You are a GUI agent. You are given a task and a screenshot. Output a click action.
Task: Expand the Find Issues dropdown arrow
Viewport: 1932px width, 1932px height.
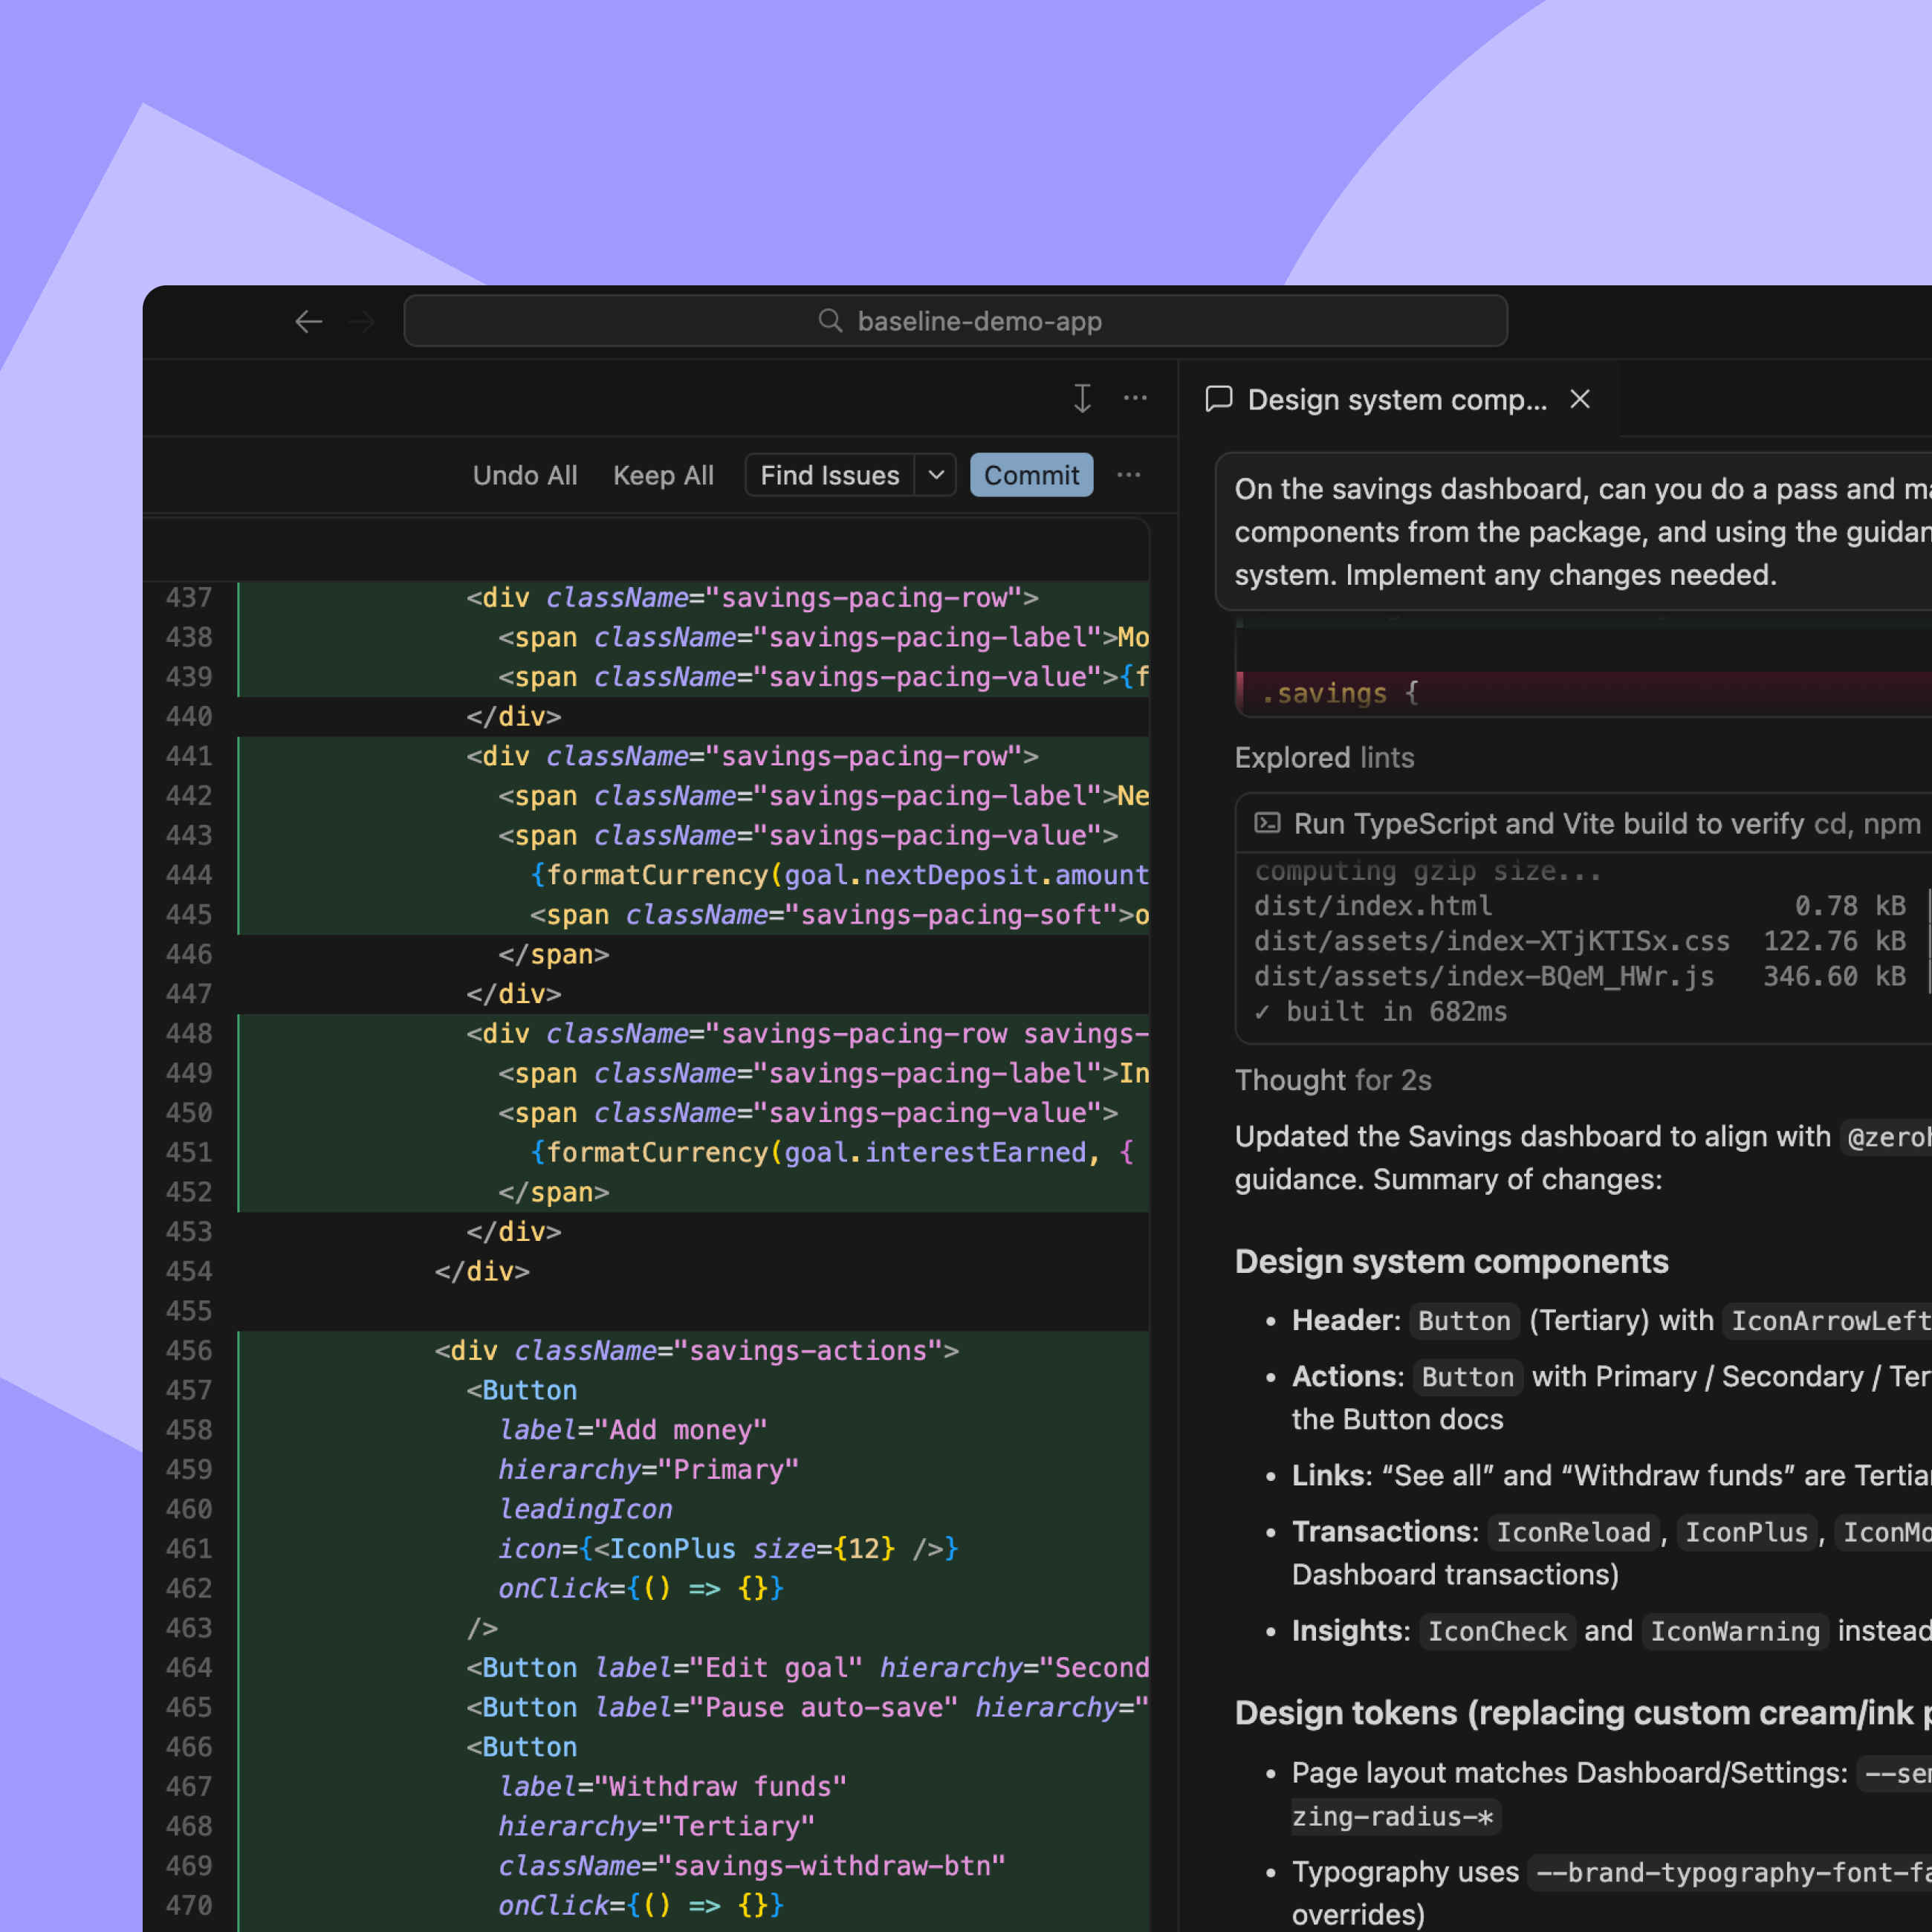pos(936,475)
